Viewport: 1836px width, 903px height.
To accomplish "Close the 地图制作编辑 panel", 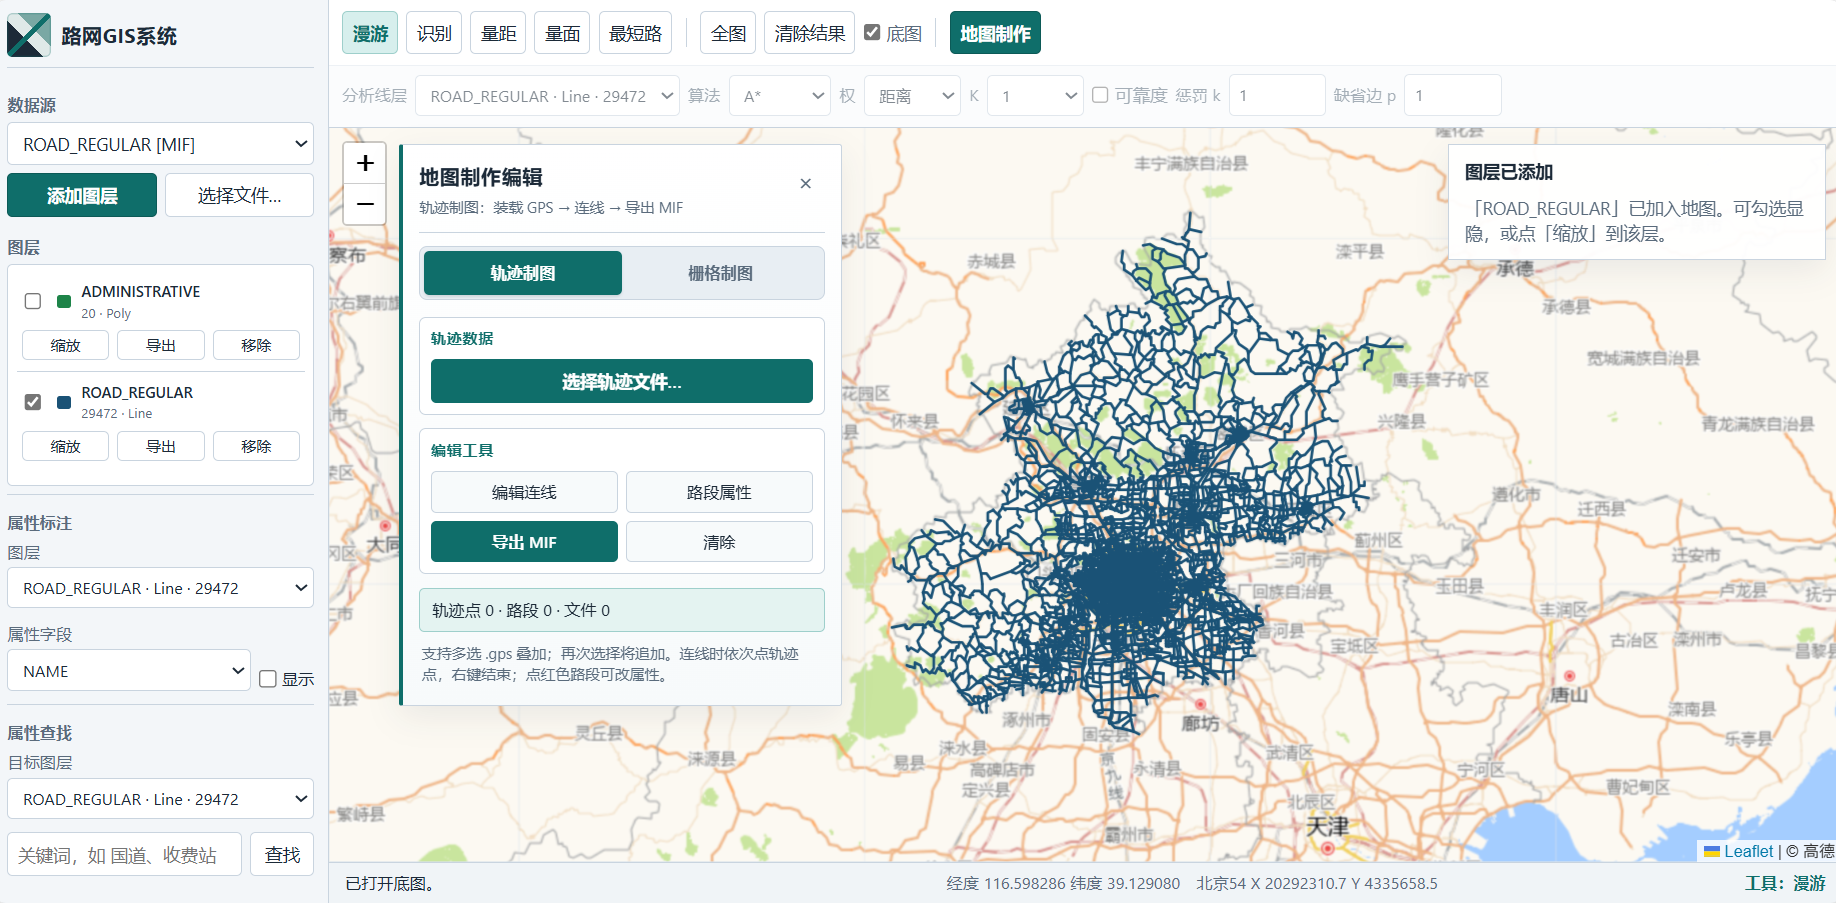I will coord(805,183).
